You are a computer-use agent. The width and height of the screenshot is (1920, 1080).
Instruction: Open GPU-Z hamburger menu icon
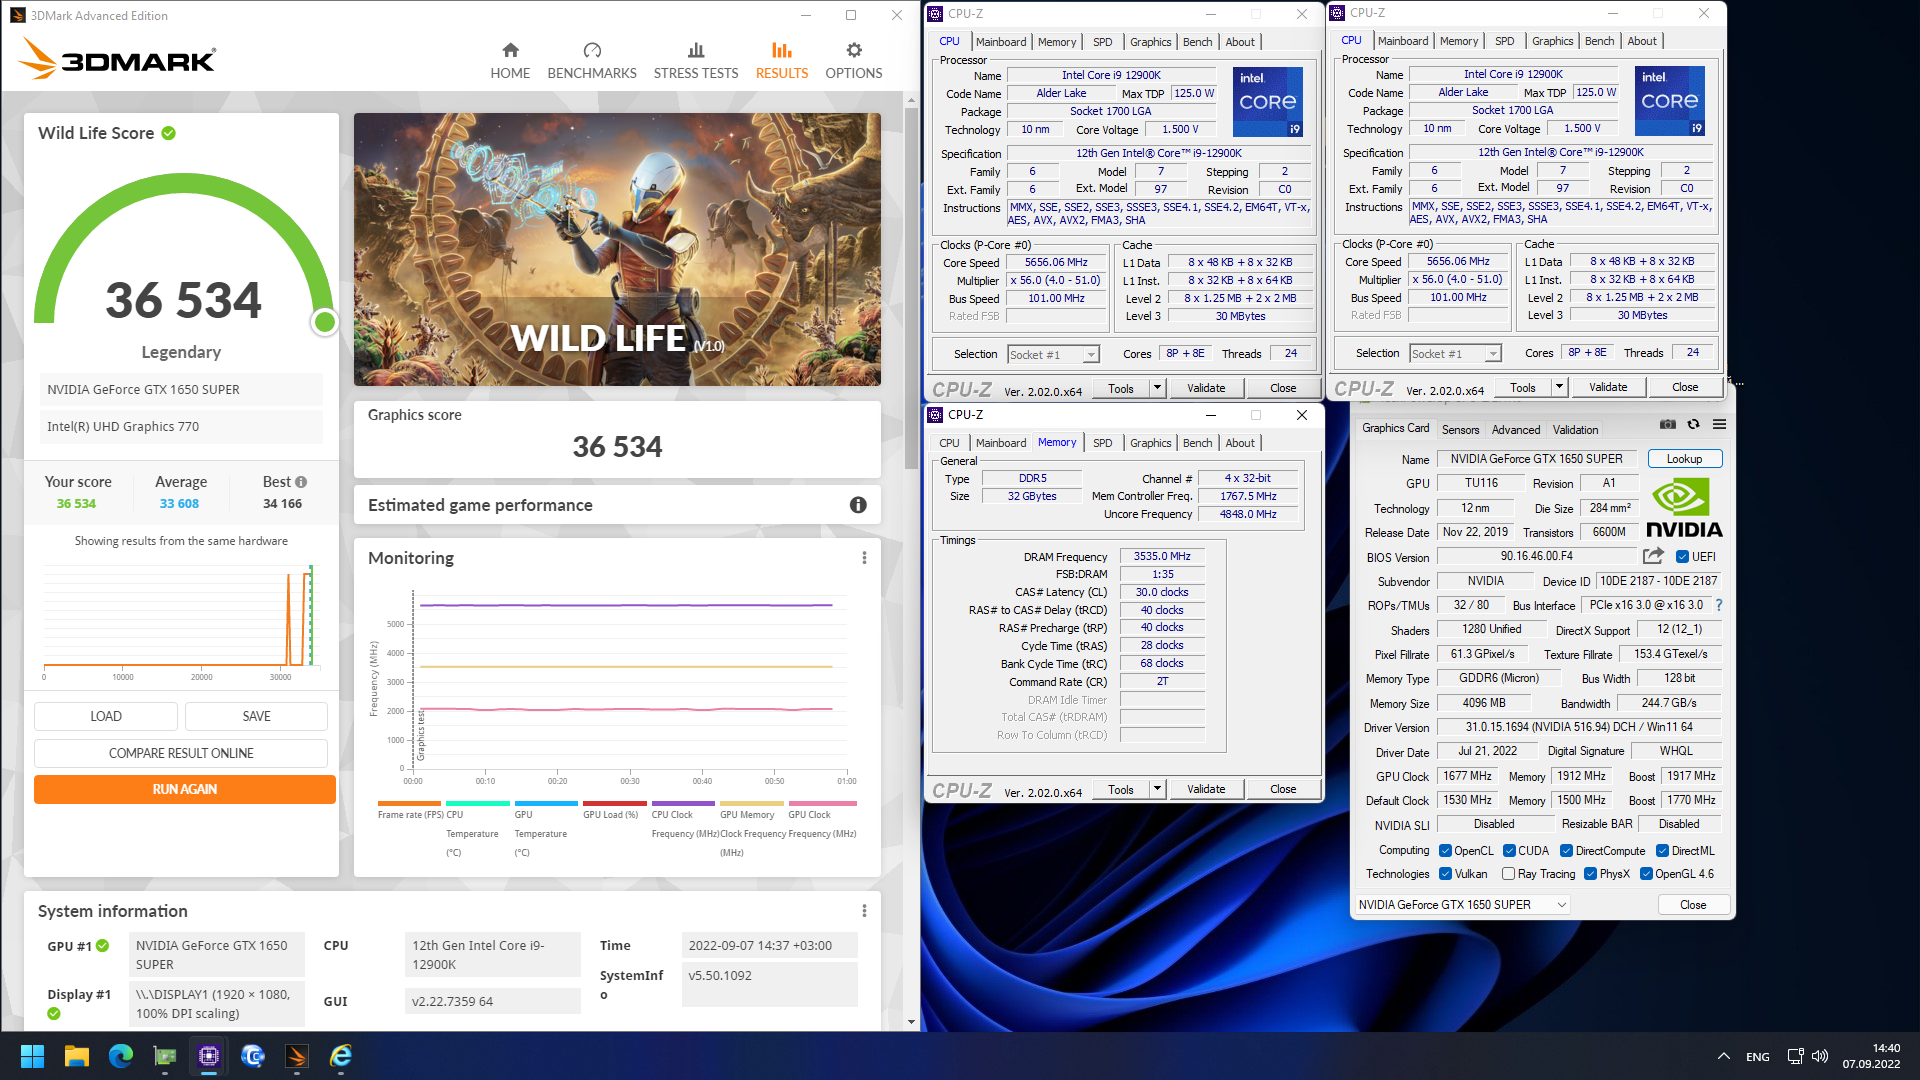(x=1719, y=424)
